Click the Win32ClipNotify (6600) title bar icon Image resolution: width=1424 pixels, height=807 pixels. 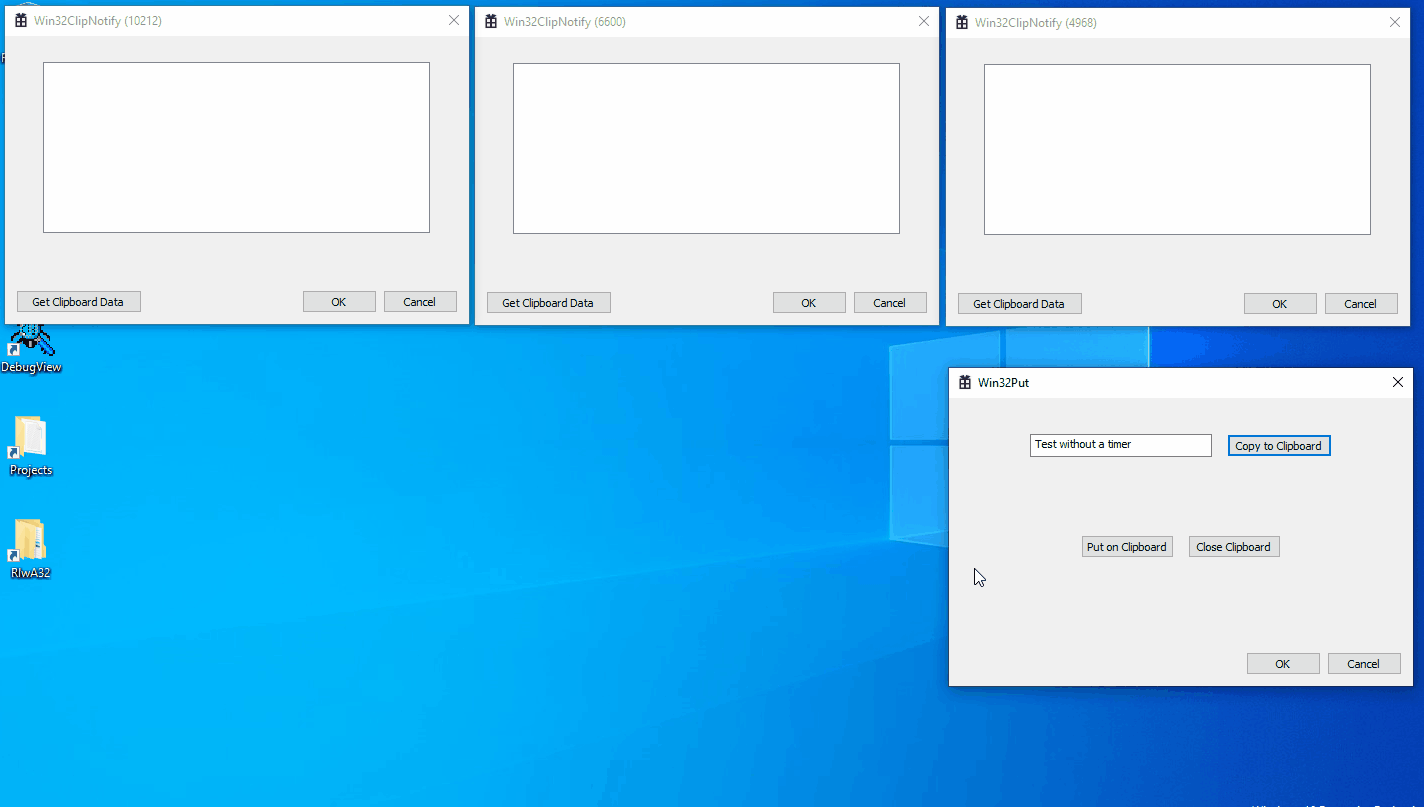click(x=489, y=20)
